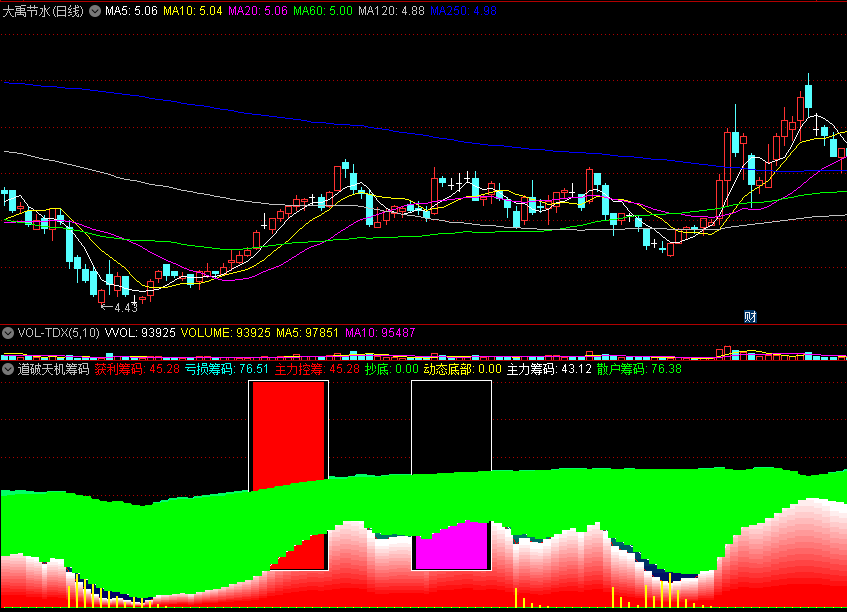Click the 道破天机筹码 indicator name
The width and height of the screenshot is (847, 612).
(x=53, y=369)
